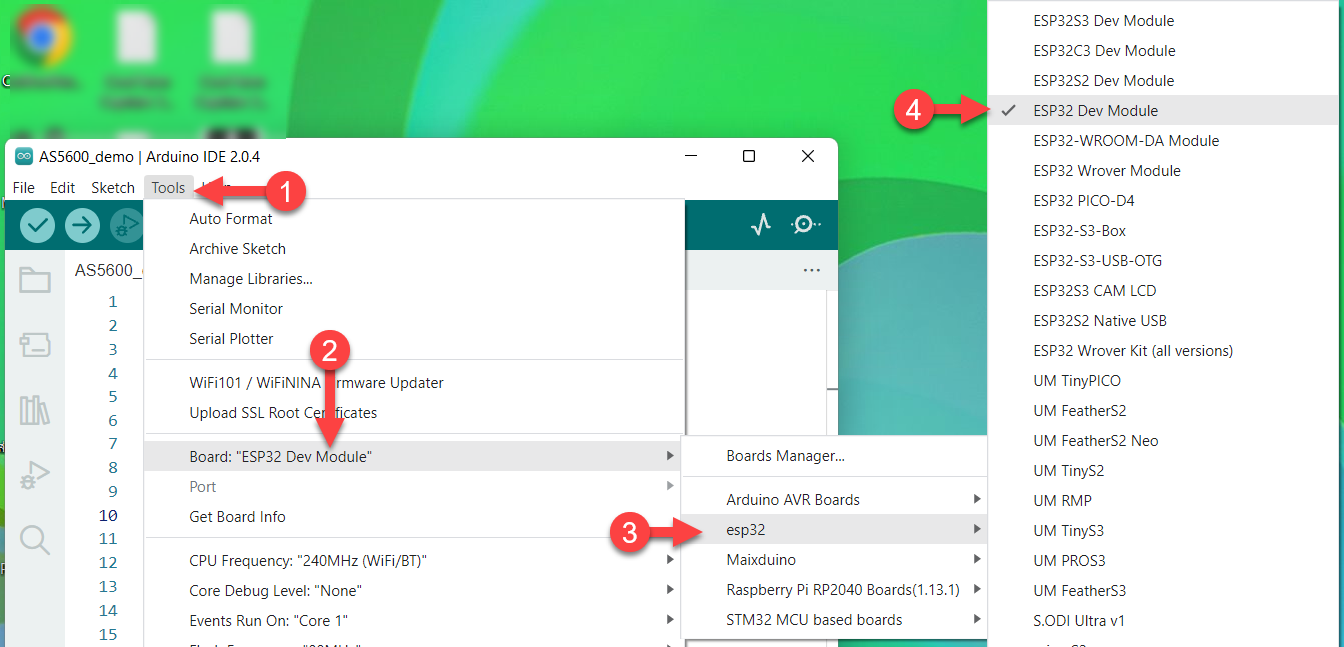Expand the Port submenu arrow
1344x647 pixels.
click(670, 487)
